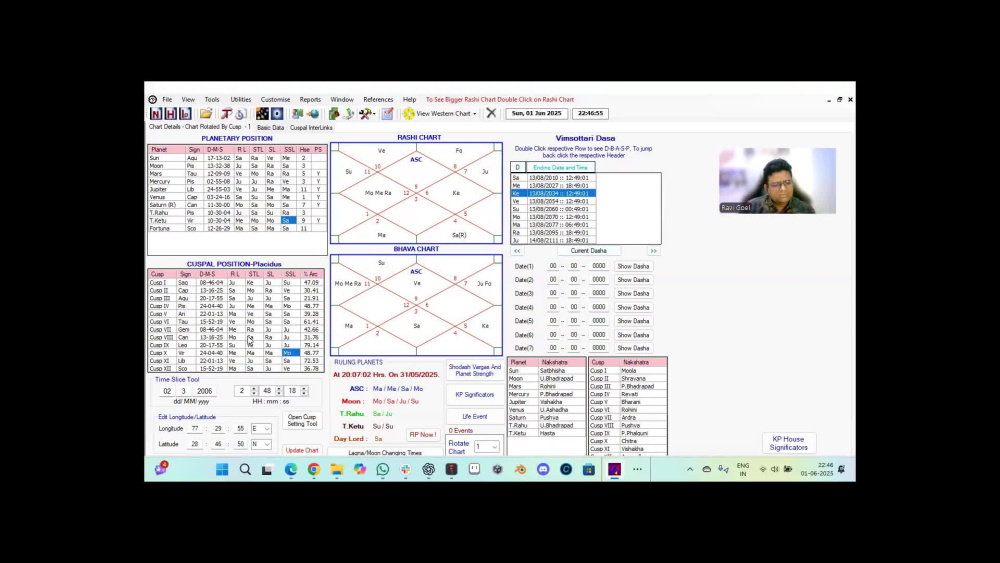
Task: Click the Current Dasha button
Action: tap(588, 251)
